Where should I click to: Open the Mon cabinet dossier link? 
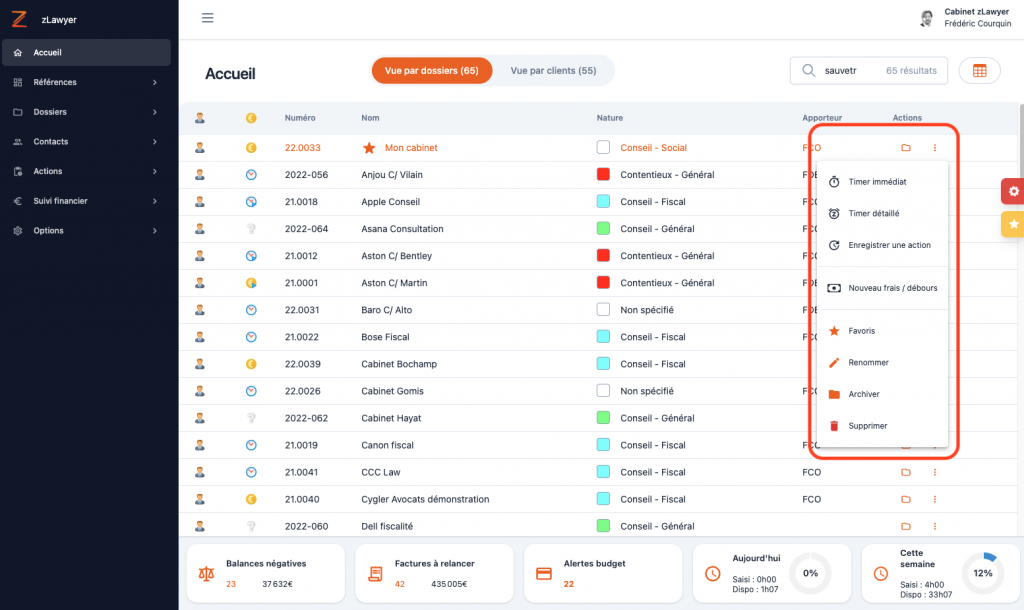pyautogui.click(x=411, y=148)
